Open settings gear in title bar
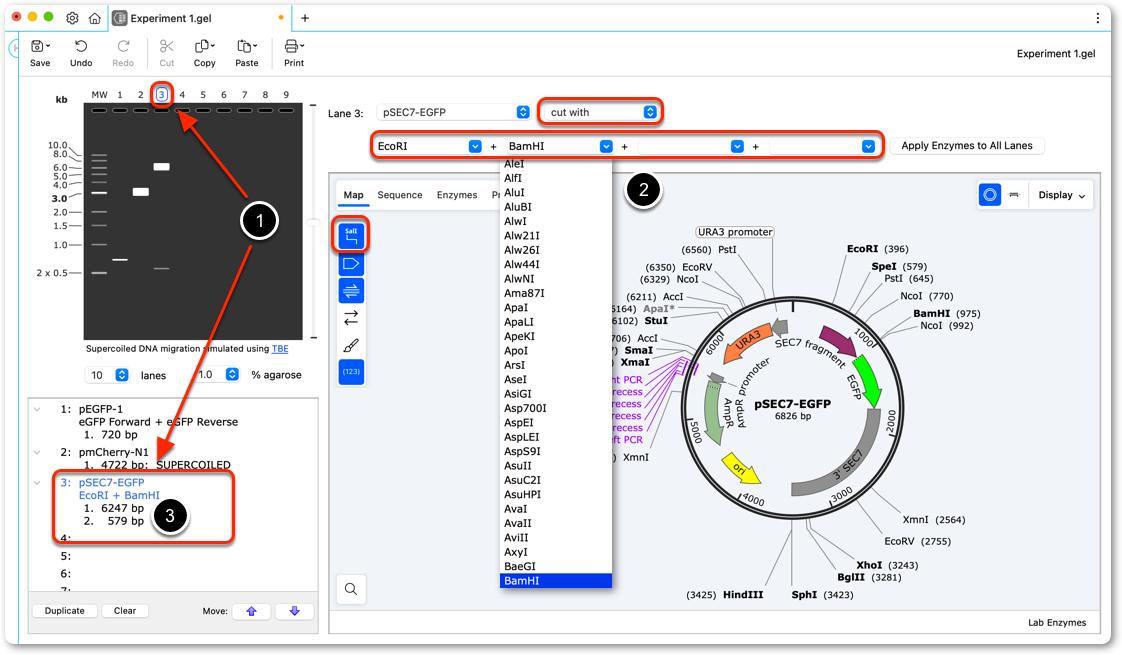1122x655 pixels. point(72,18)
